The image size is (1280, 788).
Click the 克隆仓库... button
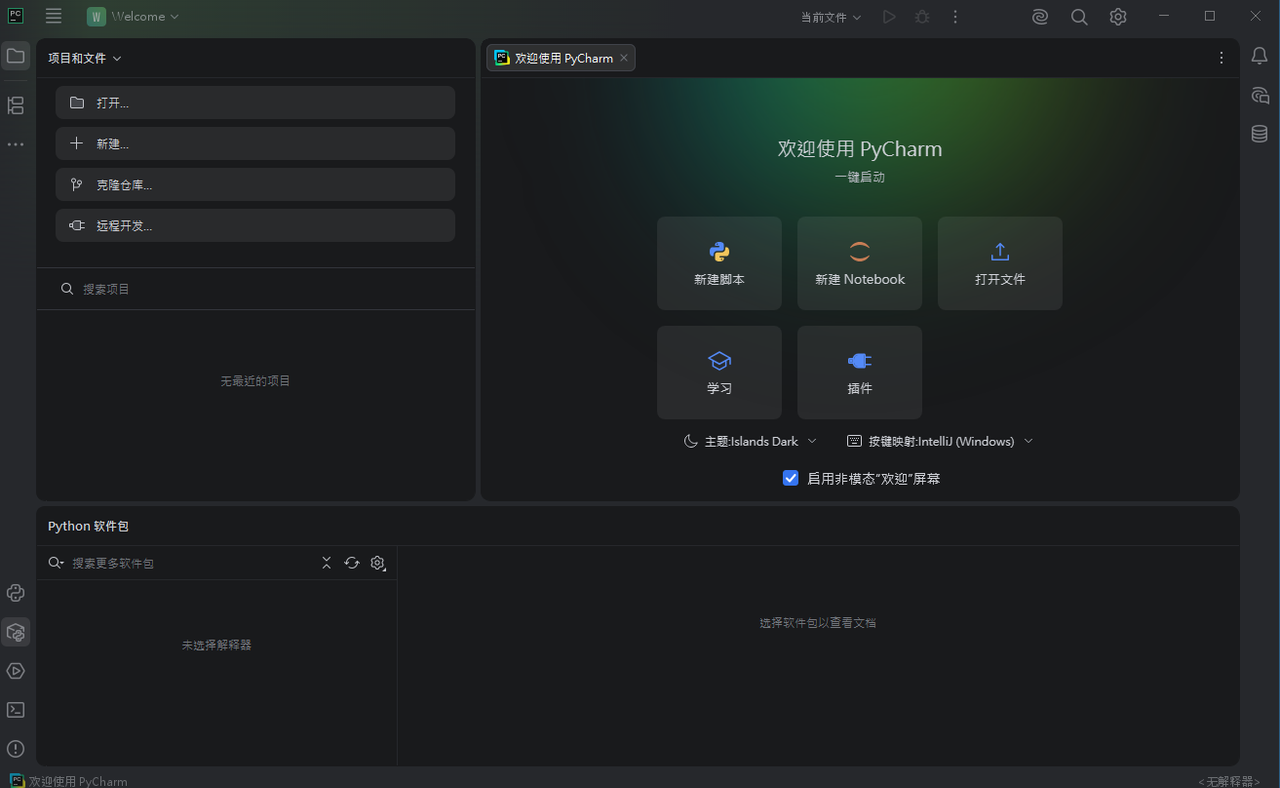click(x=255, y=185)
